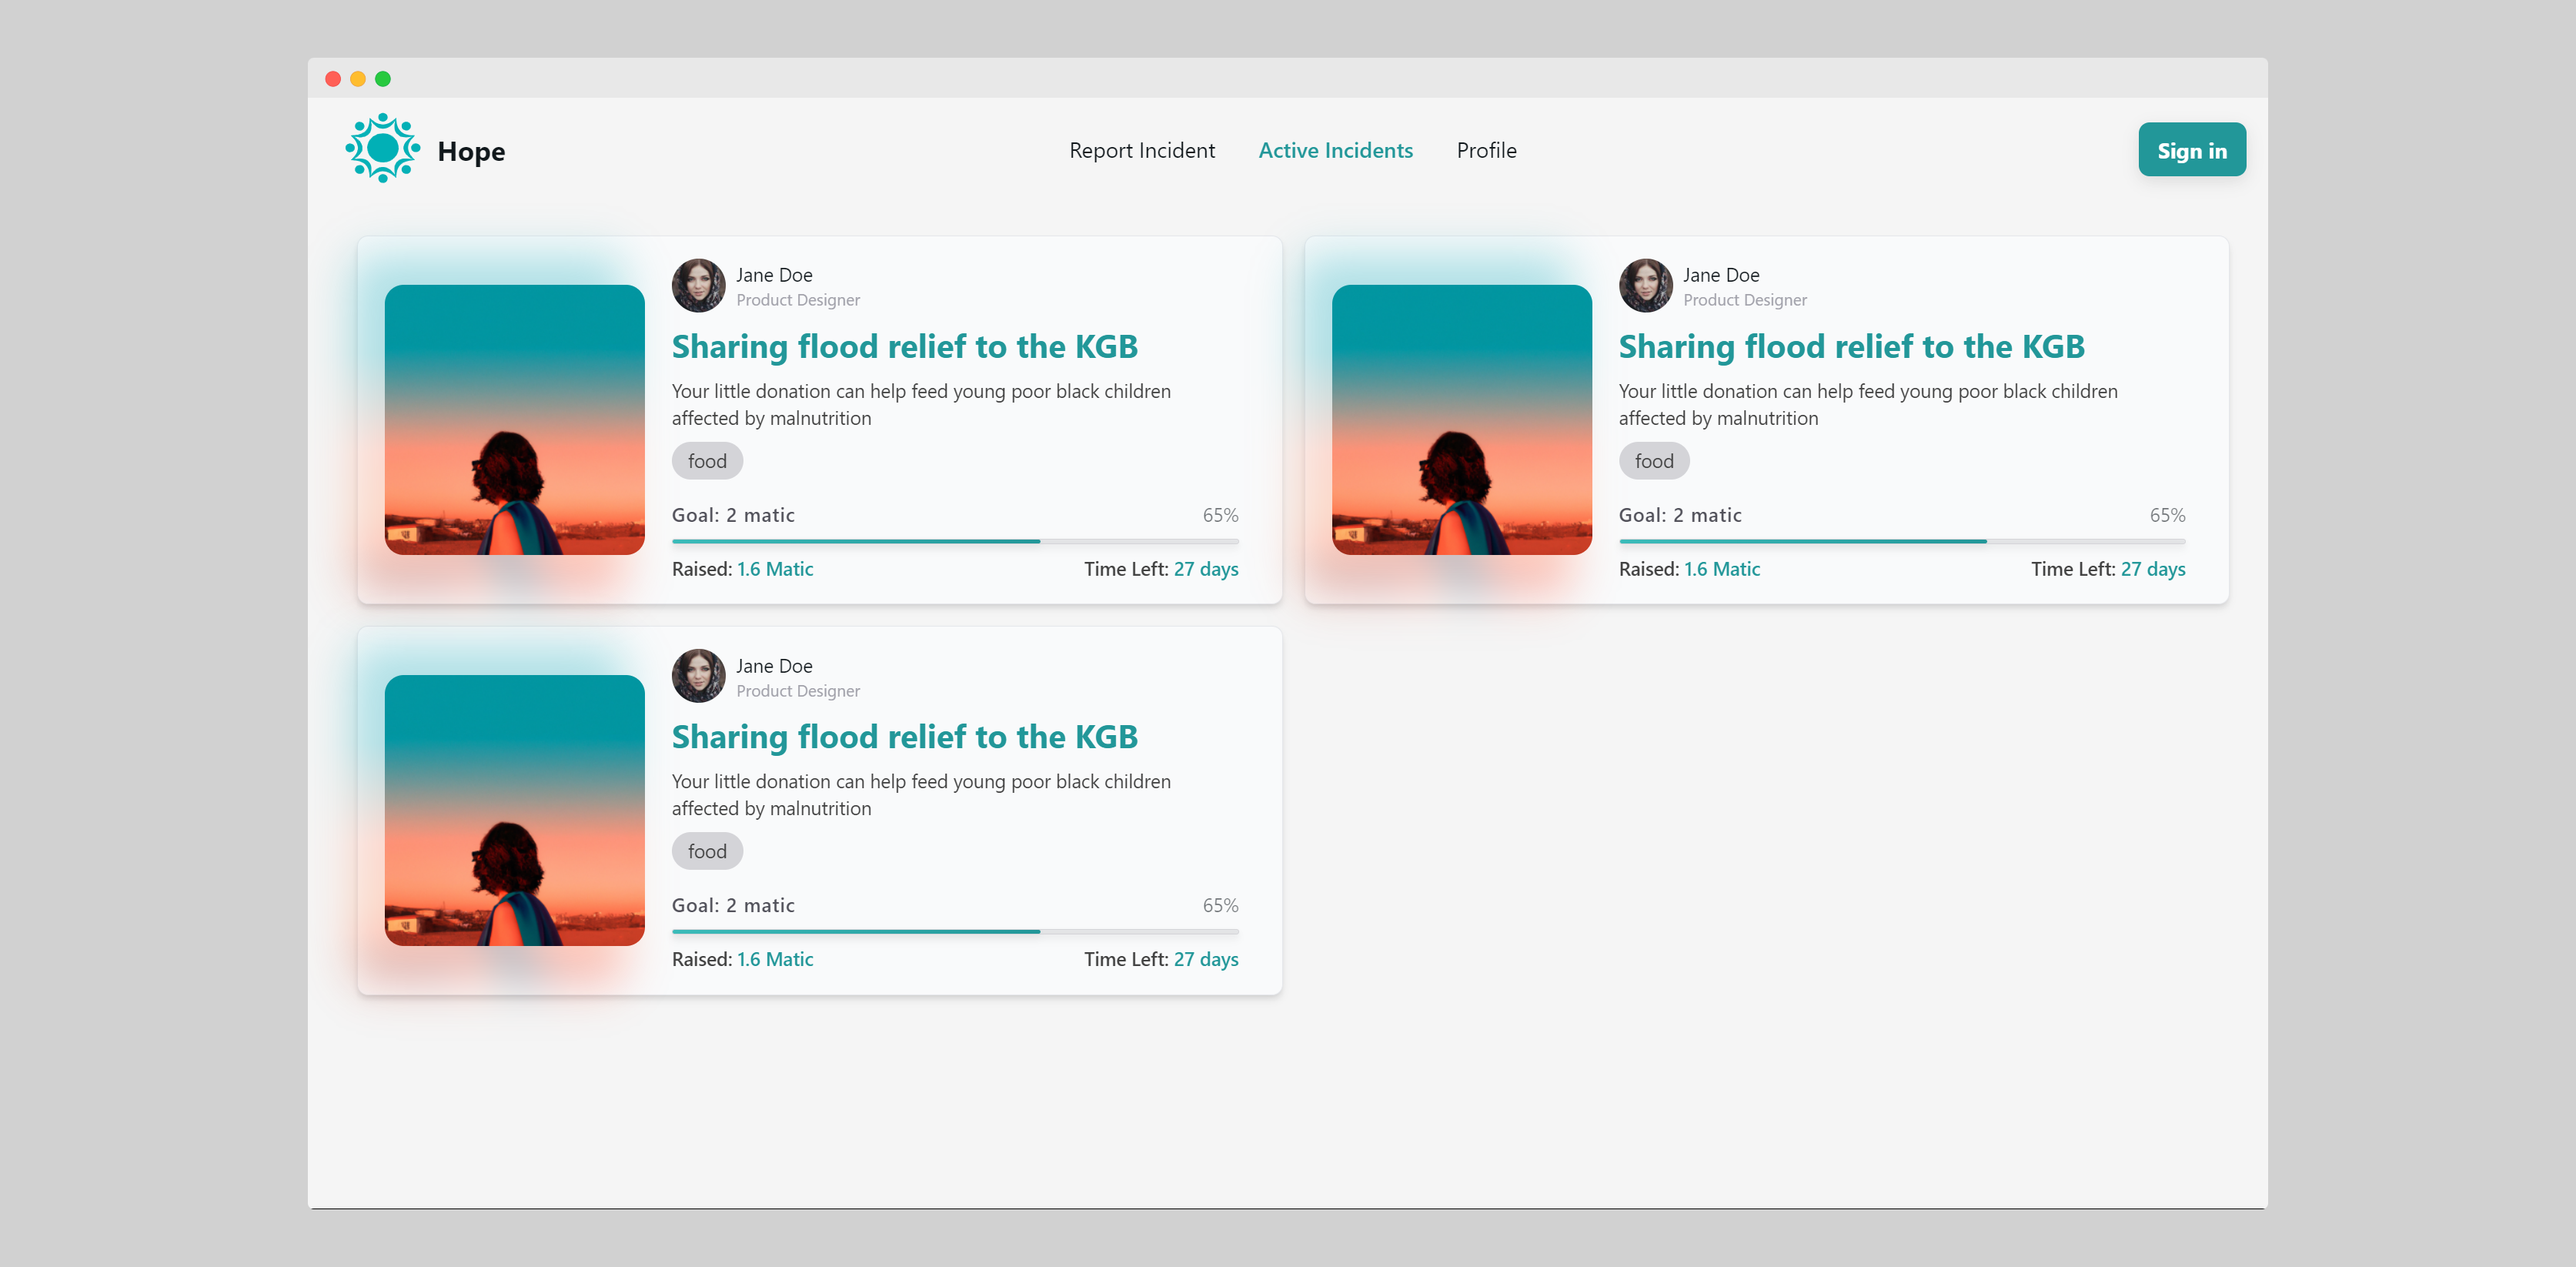Click the top-left card's progress bar

955,541
